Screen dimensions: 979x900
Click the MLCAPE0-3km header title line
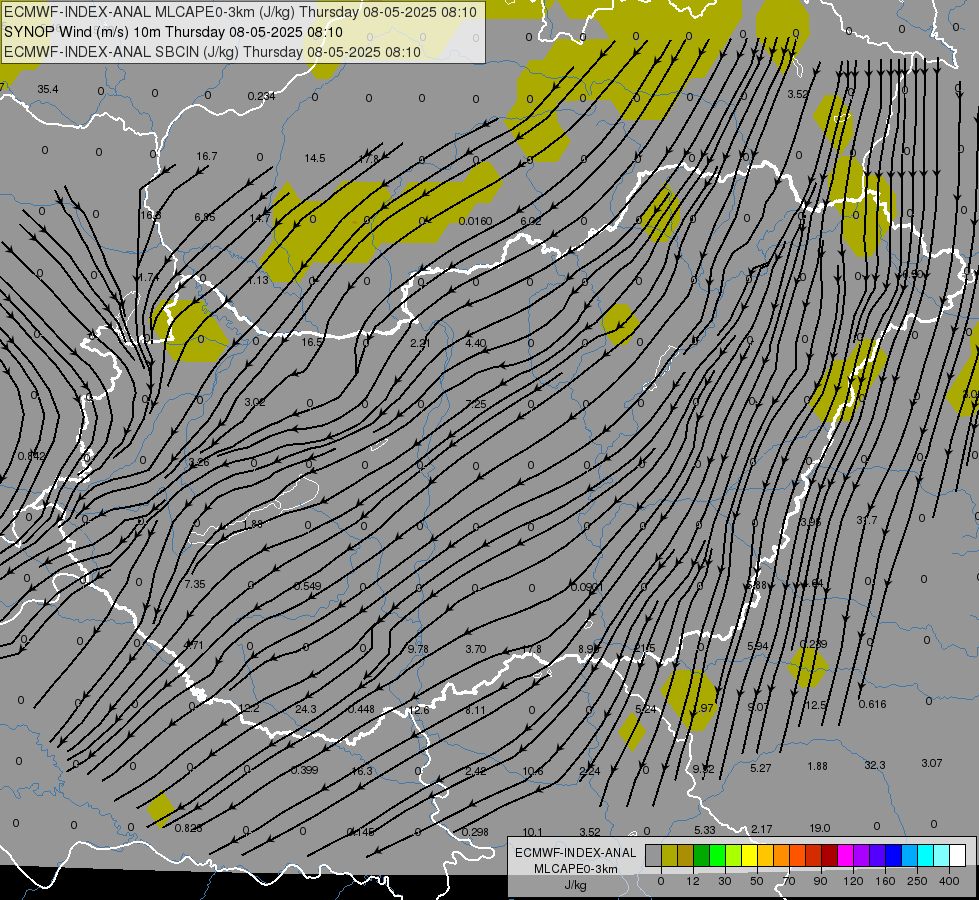coord(240,12)
